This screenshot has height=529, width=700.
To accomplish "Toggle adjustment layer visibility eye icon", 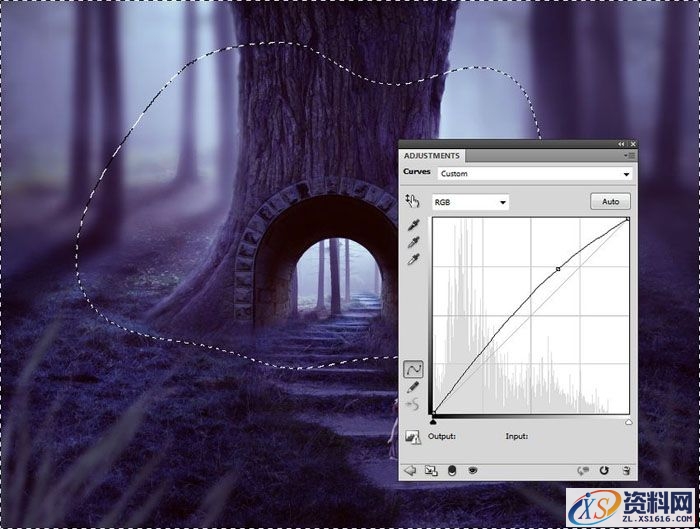I will (x=473, y=469).
